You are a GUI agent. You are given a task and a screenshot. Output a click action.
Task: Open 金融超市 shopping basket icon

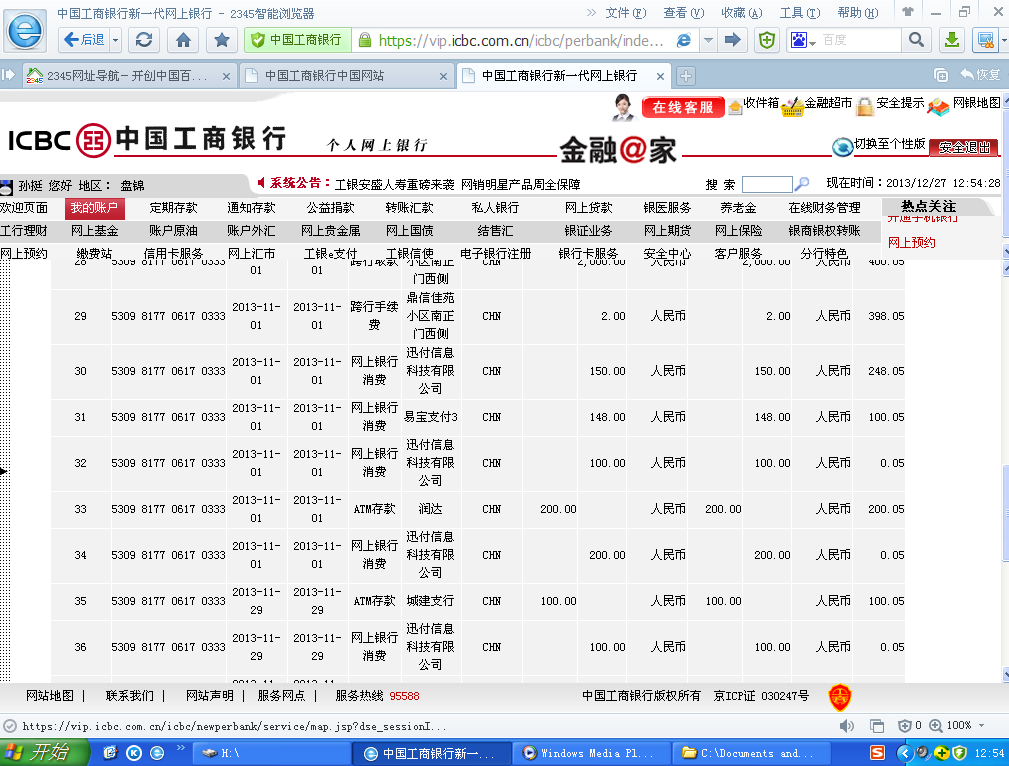792,105
